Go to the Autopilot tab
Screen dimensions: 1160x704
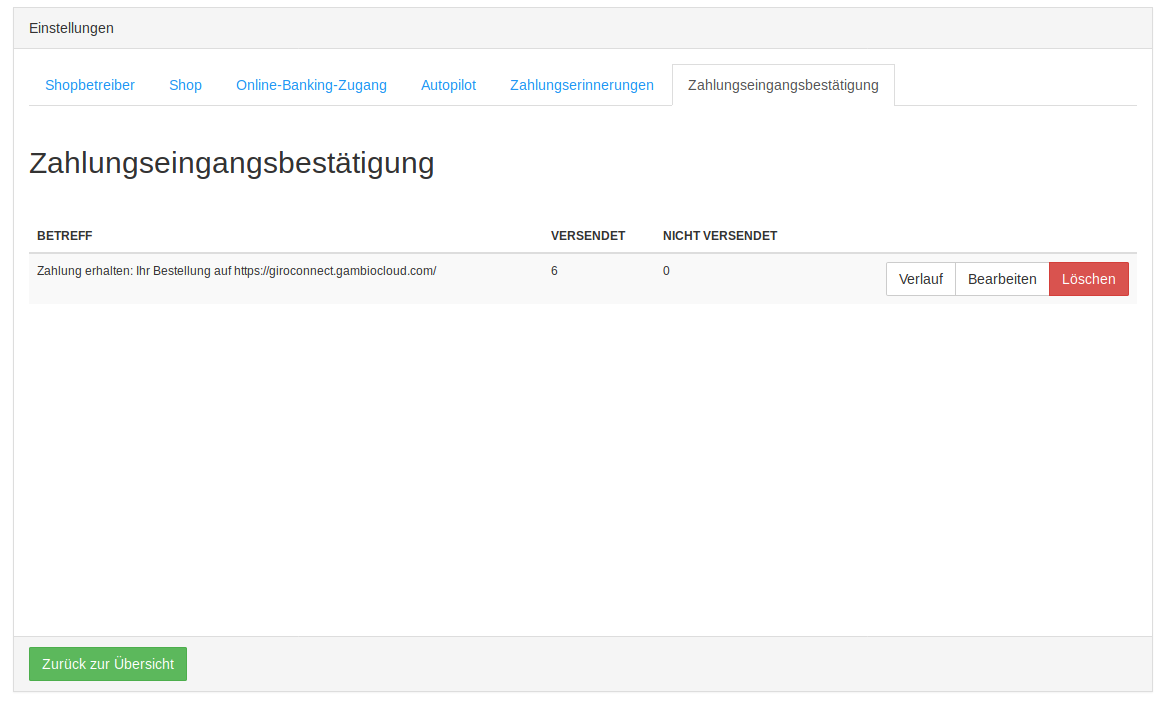coord(448,85)
